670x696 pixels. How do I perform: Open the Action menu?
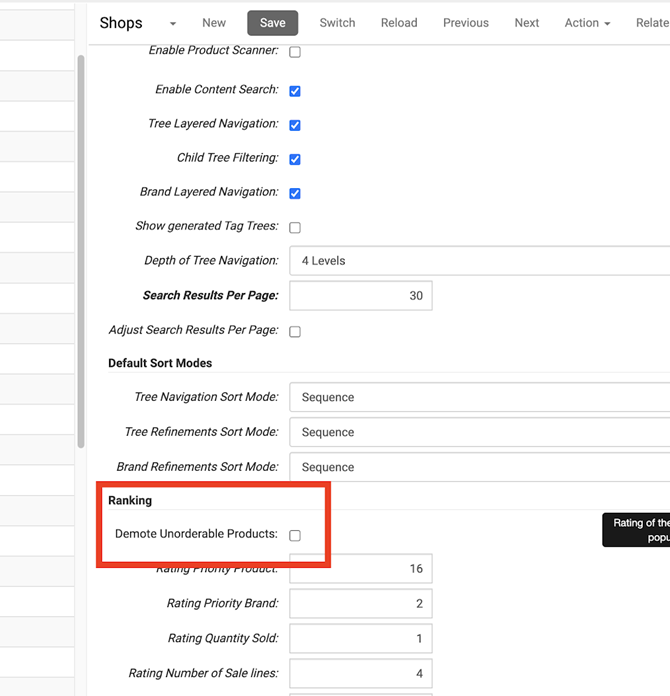pos(587,23)
